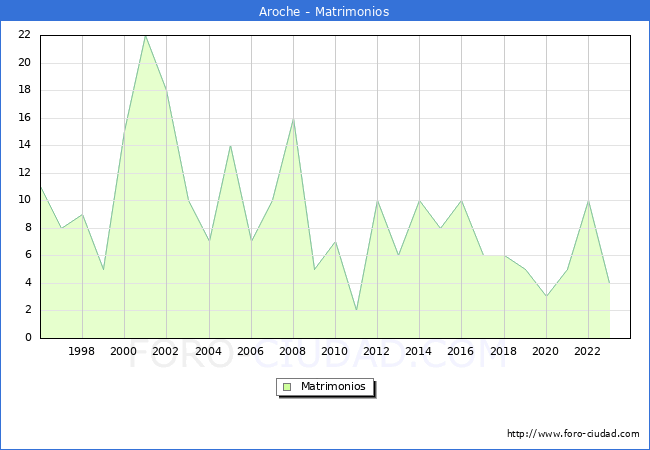Click y-axis label 6
Screen dimensions: 650x450
click(x=28, y=255)
